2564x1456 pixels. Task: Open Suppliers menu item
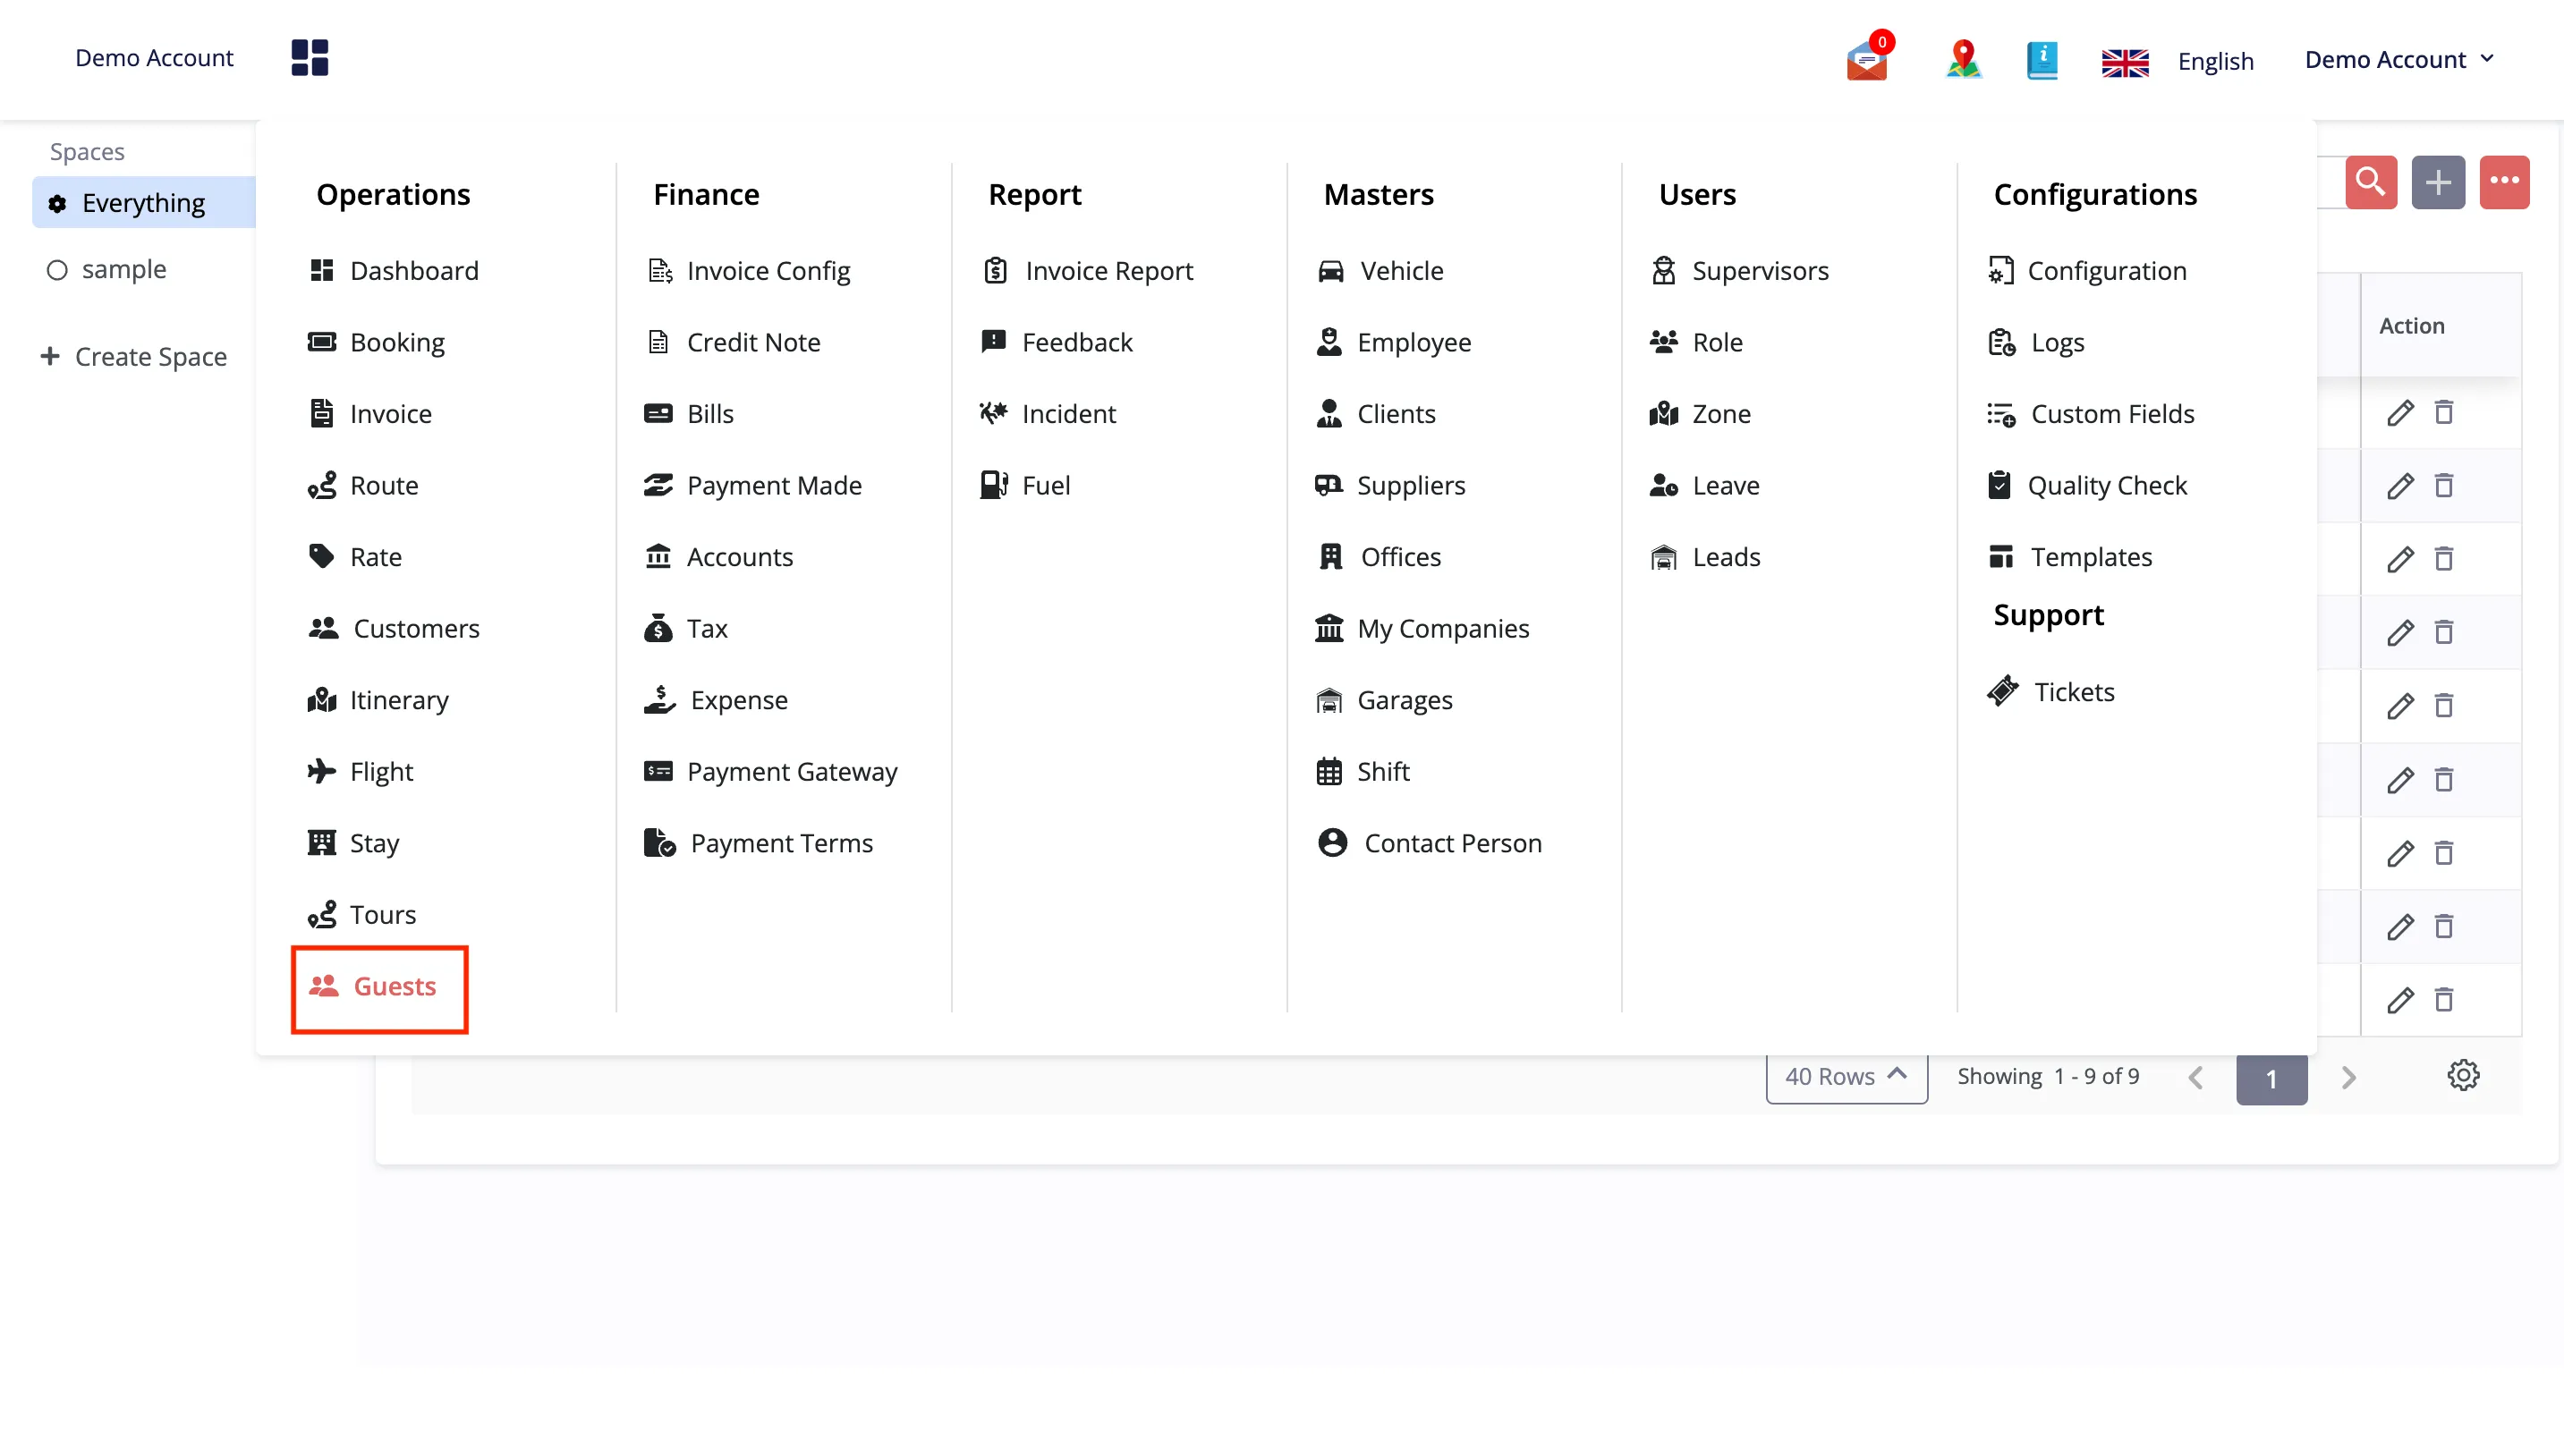coord(1391,486)
